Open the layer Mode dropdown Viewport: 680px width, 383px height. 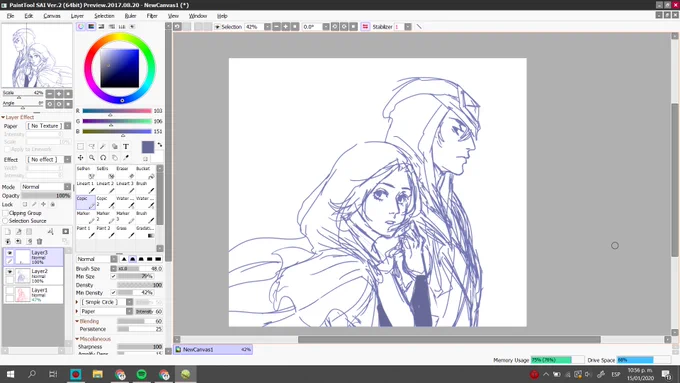[x=68, y=187]
